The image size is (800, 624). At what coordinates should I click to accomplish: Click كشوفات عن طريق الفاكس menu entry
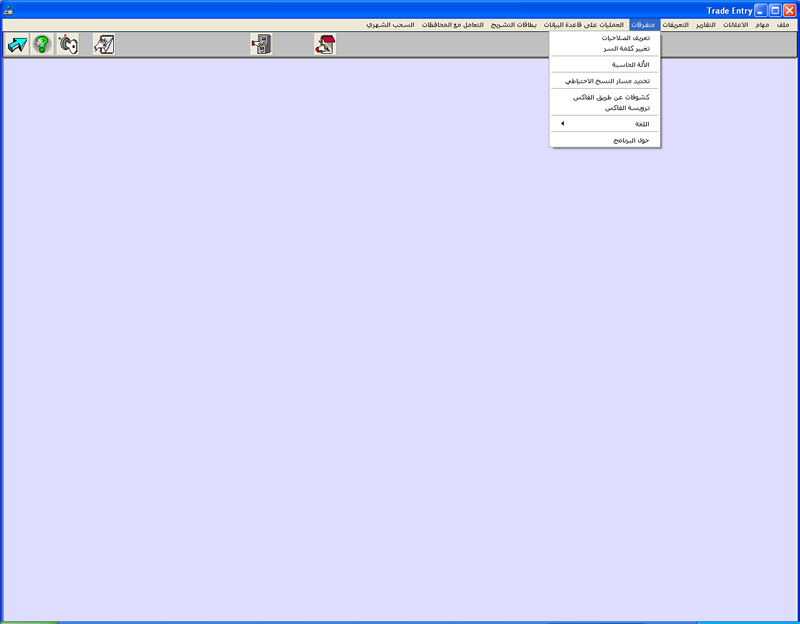[x=611, y=97]
